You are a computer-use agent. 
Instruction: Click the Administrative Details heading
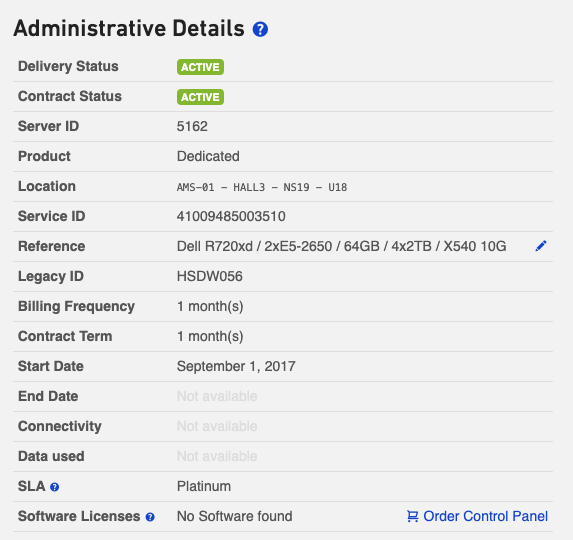coord(129,28)
